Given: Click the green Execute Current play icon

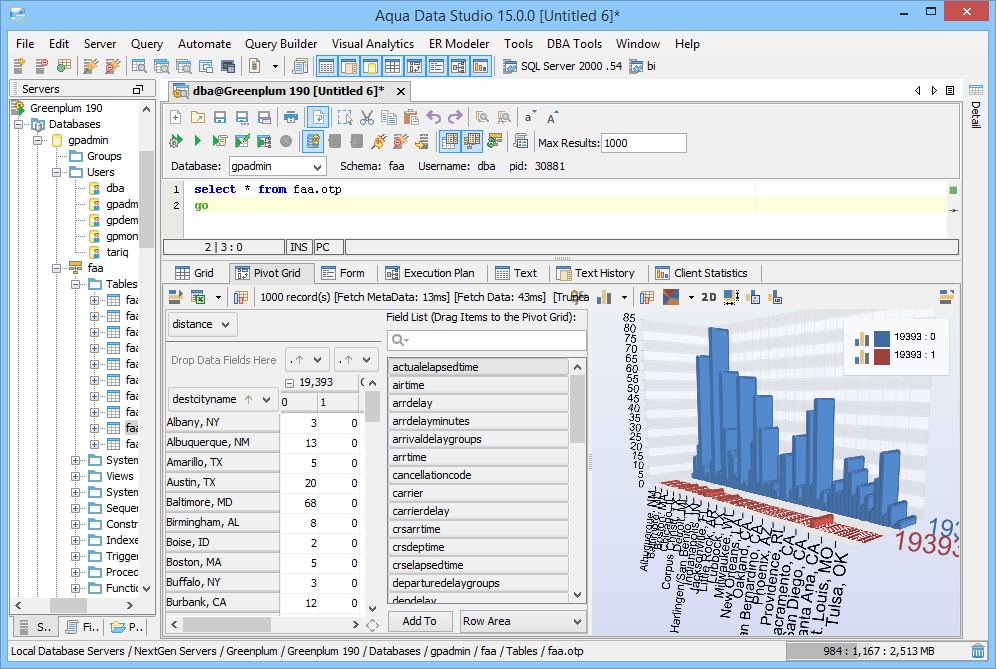Looking at the screenshot, I should point(198,141).
